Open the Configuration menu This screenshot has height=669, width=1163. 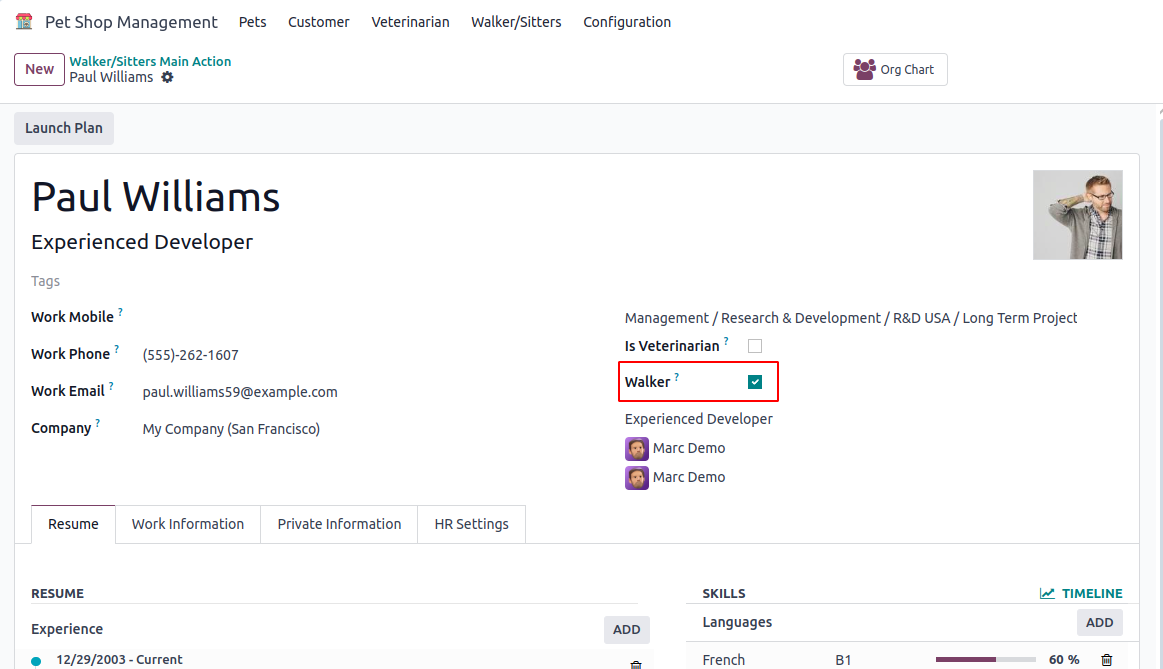pos(627,22)
